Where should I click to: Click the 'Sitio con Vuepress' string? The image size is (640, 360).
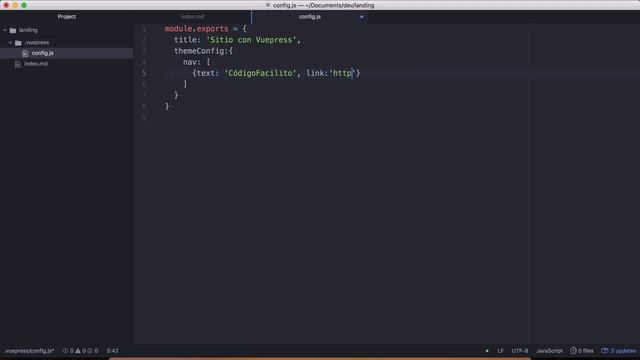click(x=251, y=40)
